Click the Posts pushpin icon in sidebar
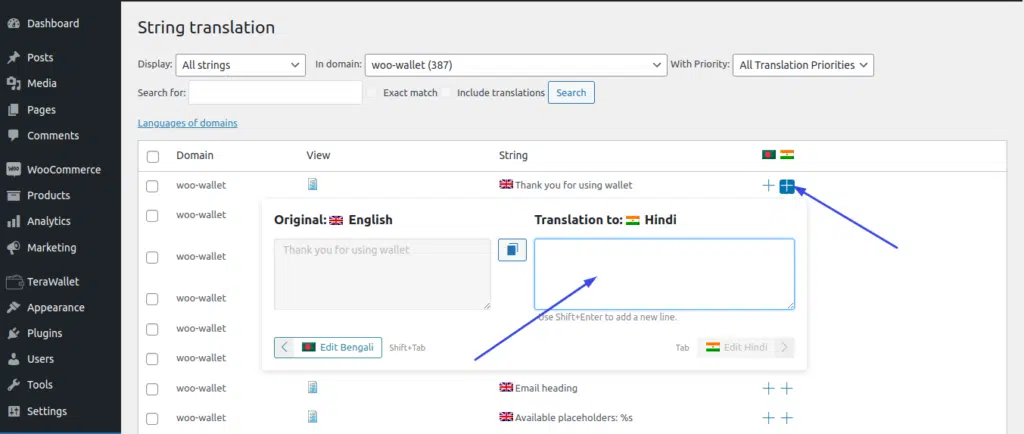 point(13,57)
